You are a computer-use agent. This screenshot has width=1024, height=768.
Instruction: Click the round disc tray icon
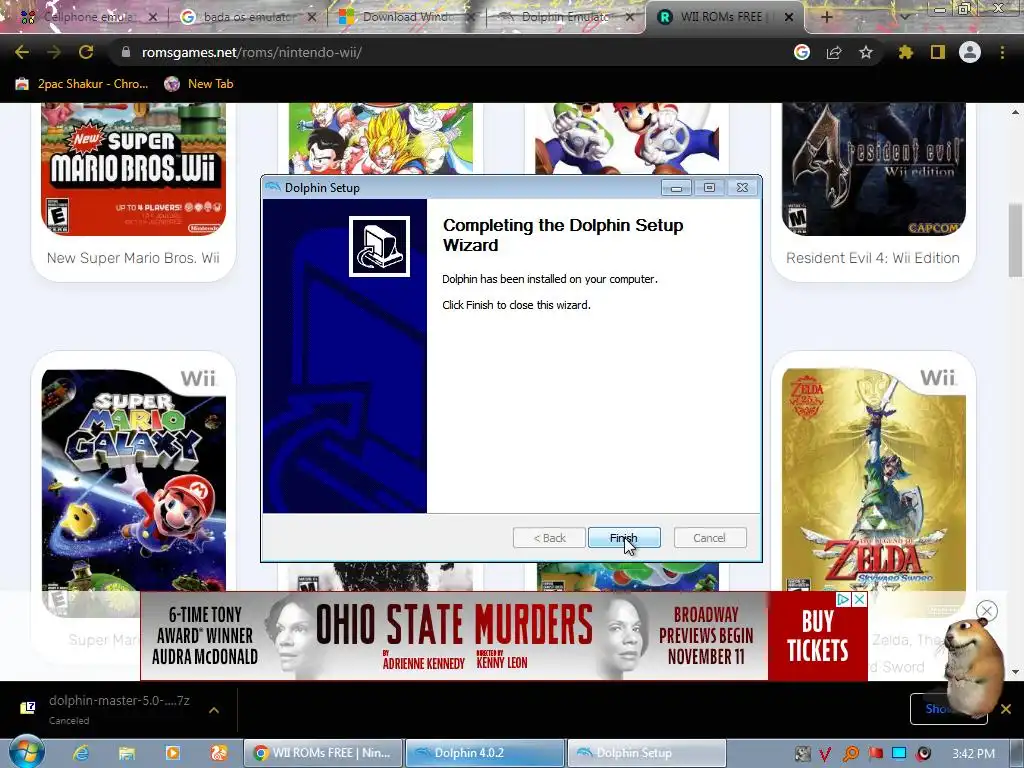(923, 754)
